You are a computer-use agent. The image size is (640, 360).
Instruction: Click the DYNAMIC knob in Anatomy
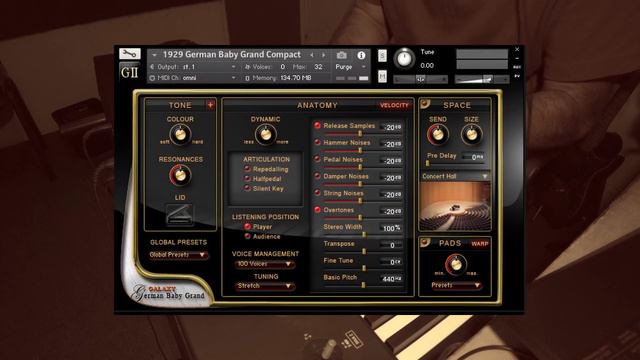(x=265, y=134)
